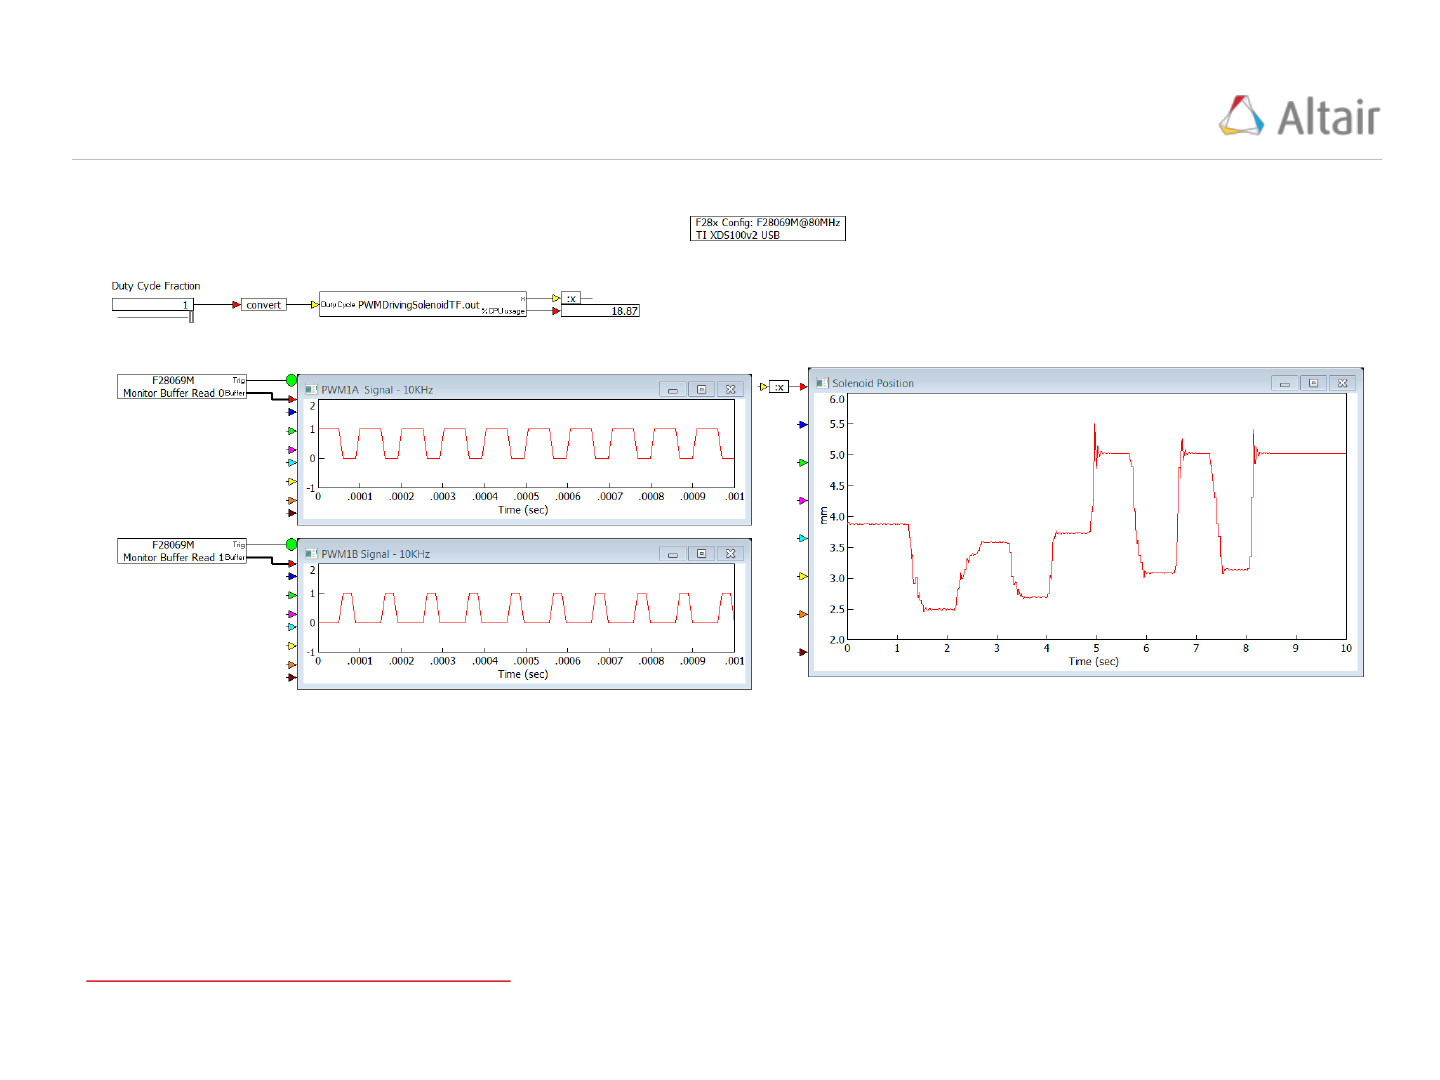Minimize the Solenoid Position plot window
Image resolution: width=1440 pixels, height=1080 pixels.
click(x=1285, y=383)
